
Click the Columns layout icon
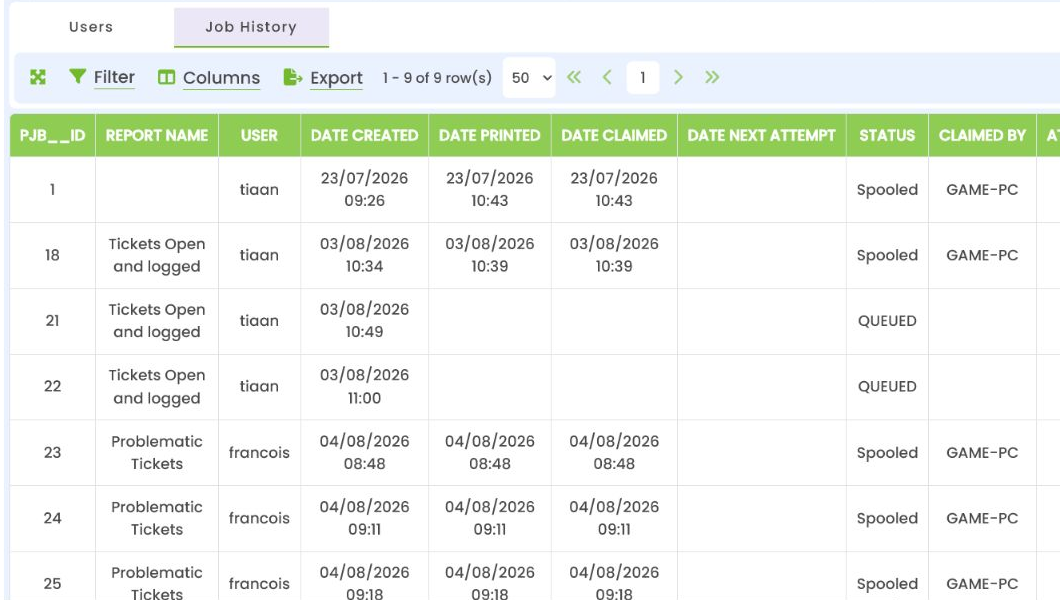pyautogui.click(x=166, y=77)
